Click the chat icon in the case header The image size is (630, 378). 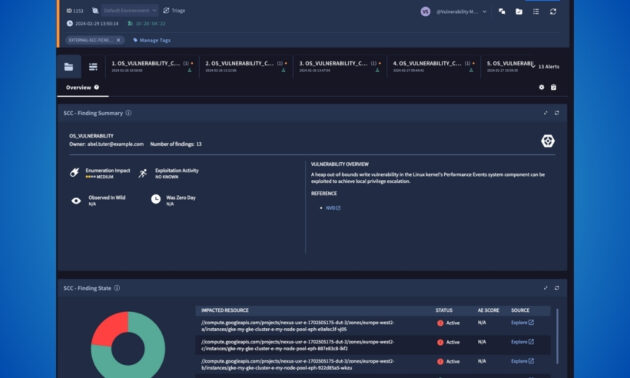pyautogui.click(x=502, y=12)
